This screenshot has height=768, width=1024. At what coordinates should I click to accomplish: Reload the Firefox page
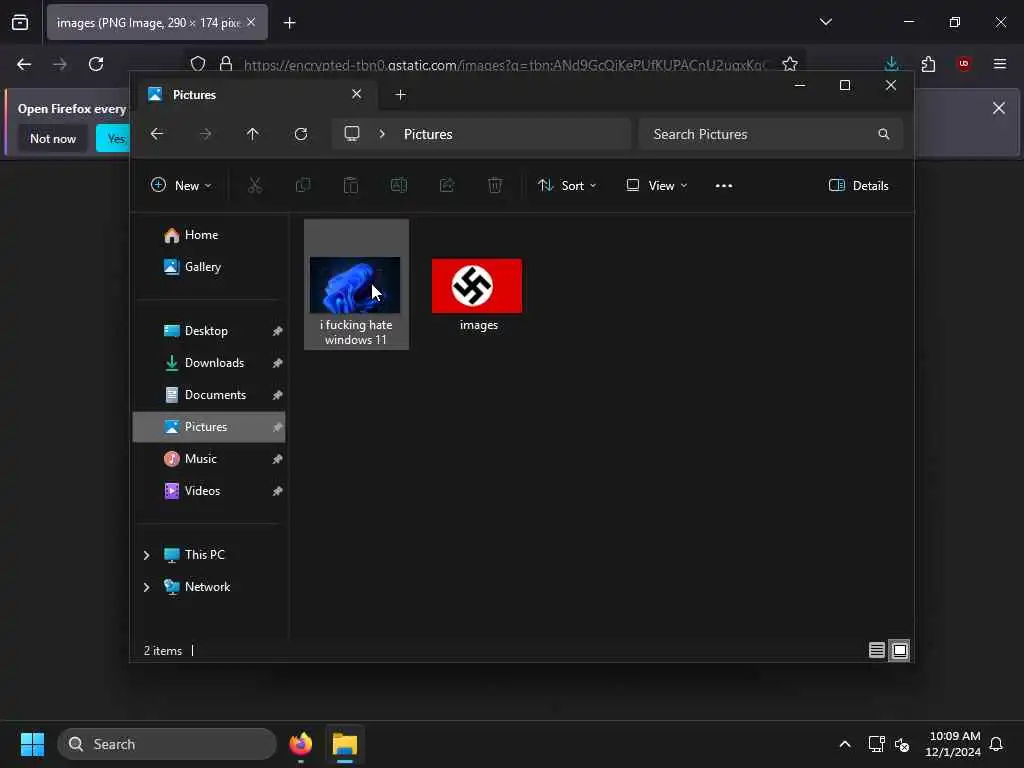[96, 64]
